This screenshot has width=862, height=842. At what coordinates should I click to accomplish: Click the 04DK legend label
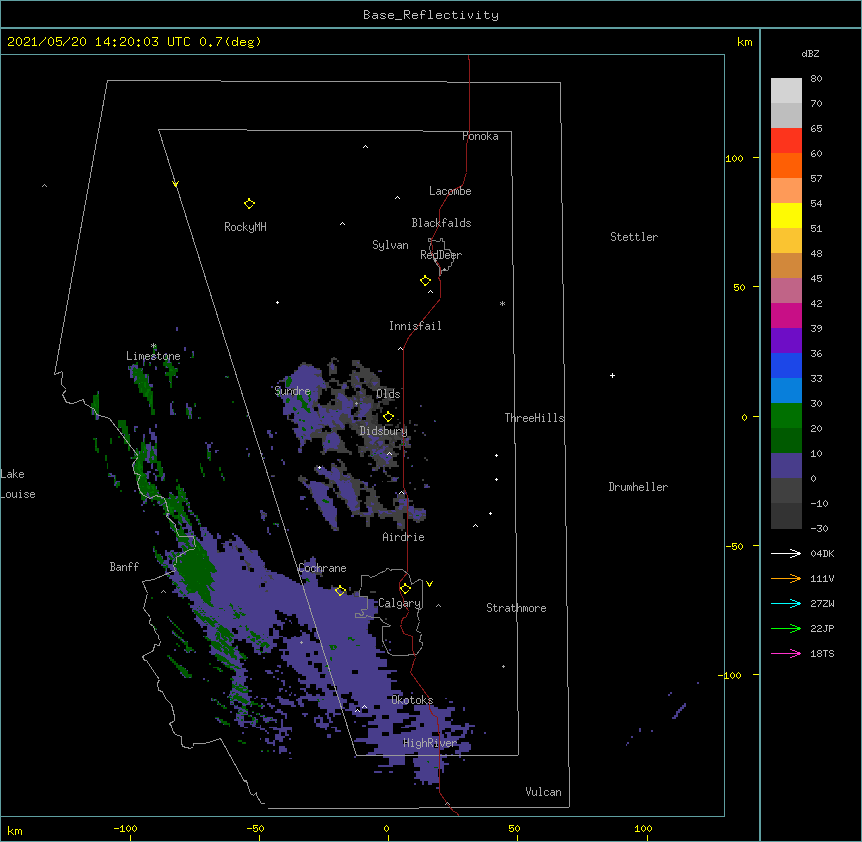822,553
